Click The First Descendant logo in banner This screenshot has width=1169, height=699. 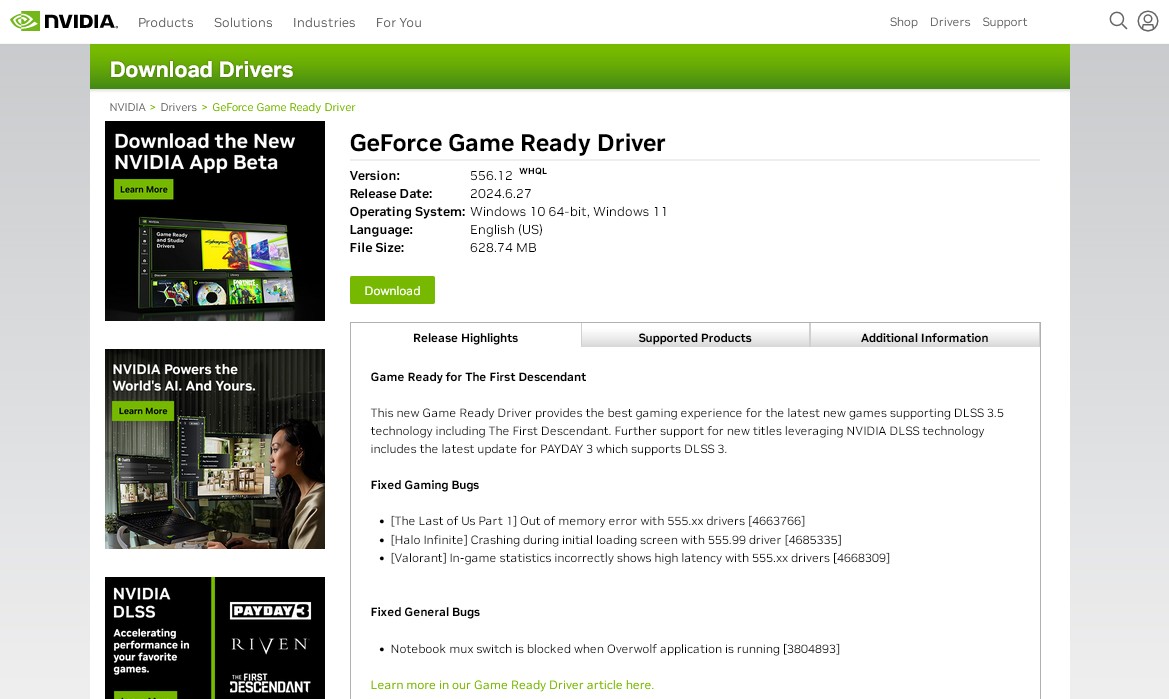[270, 683]
